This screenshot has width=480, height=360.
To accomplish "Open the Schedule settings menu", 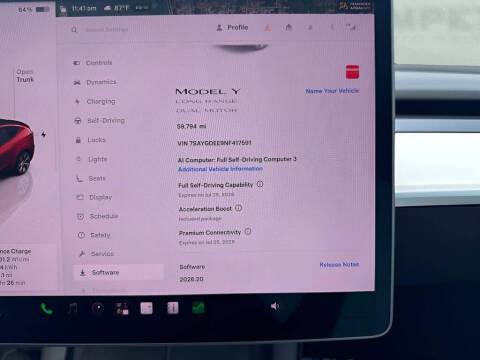I will pos(98,216).
